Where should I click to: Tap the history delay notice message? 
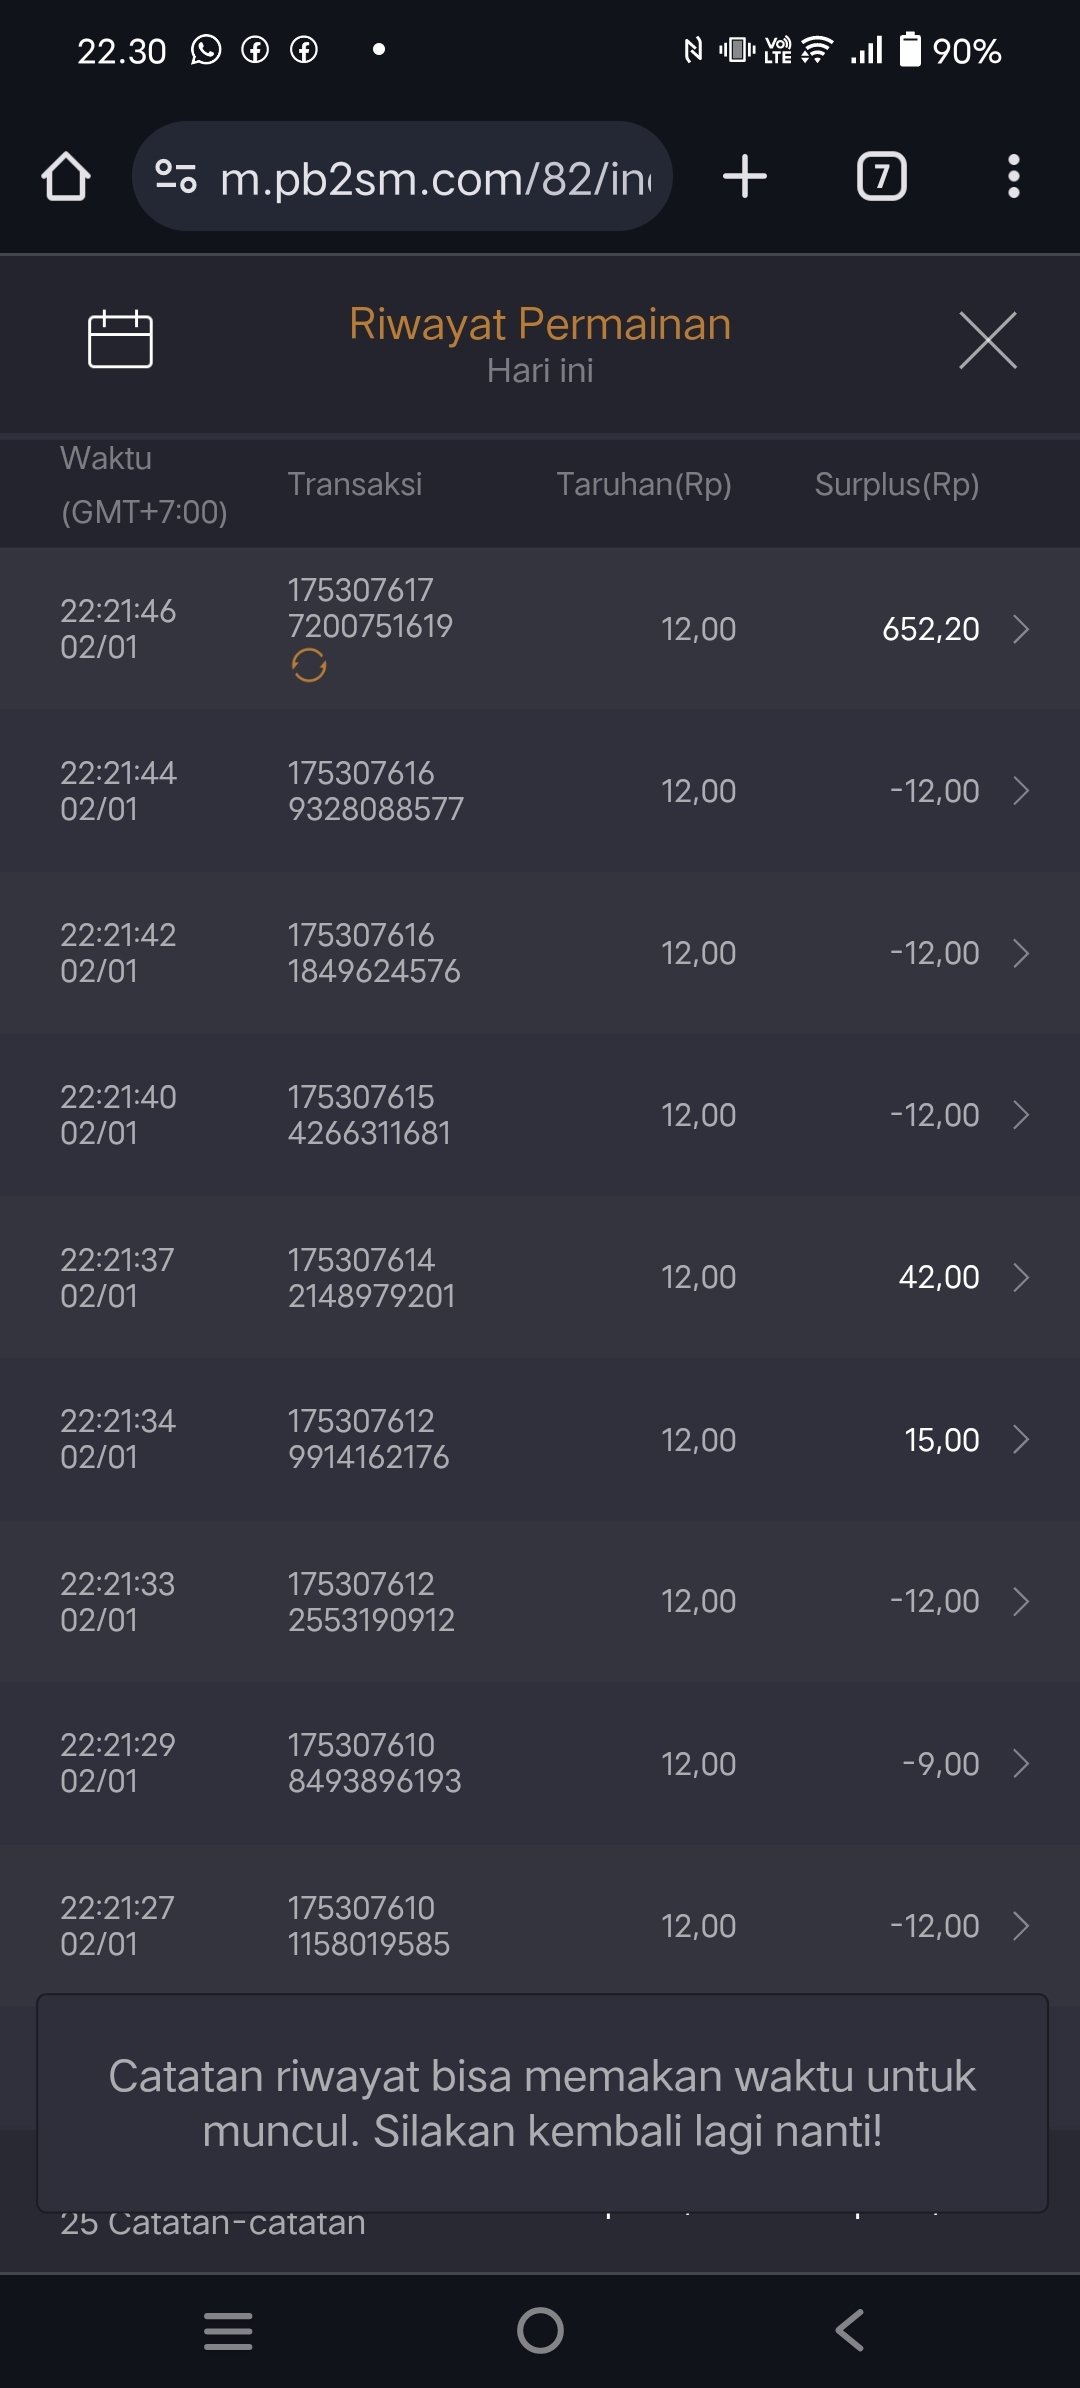[542, 2103]
